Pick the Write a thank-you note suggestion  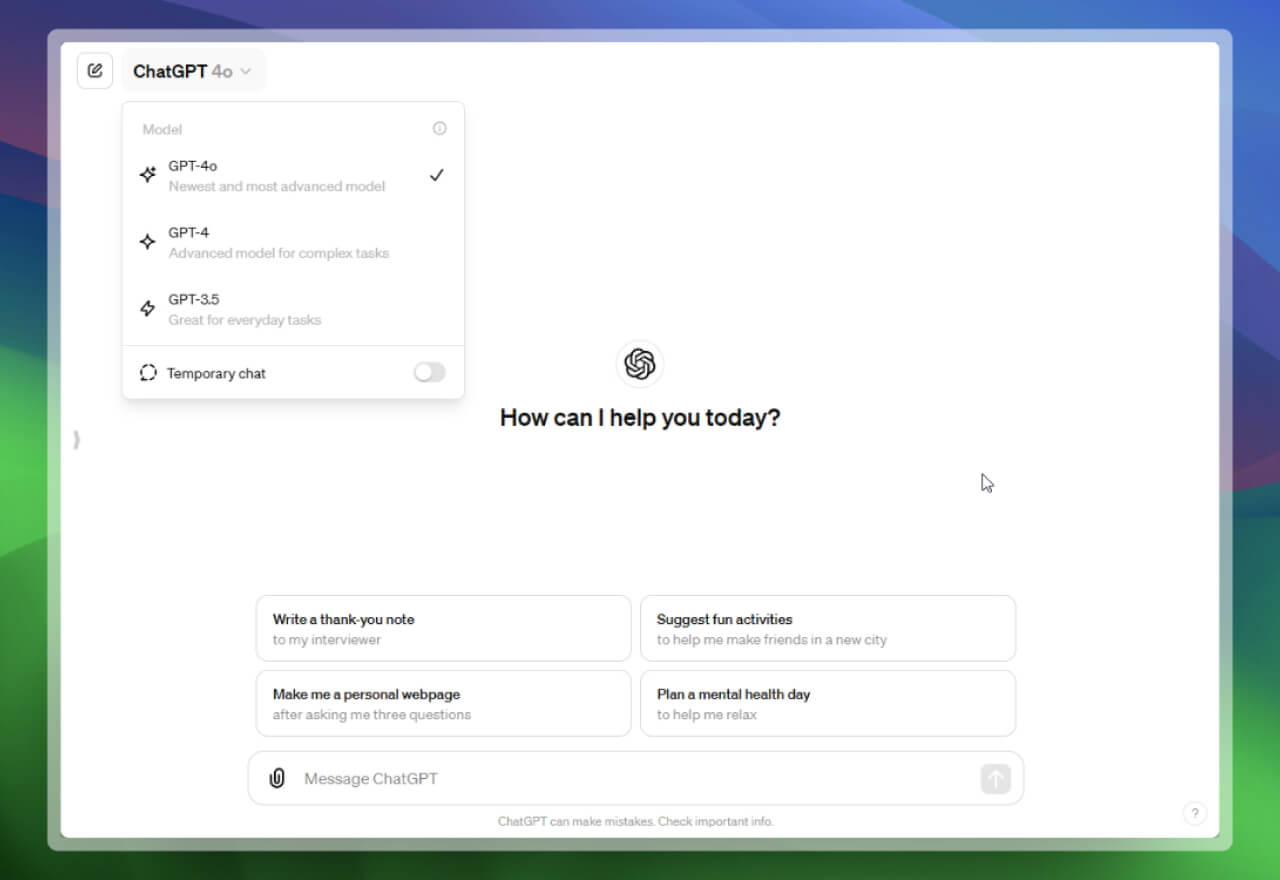point(443,628)
